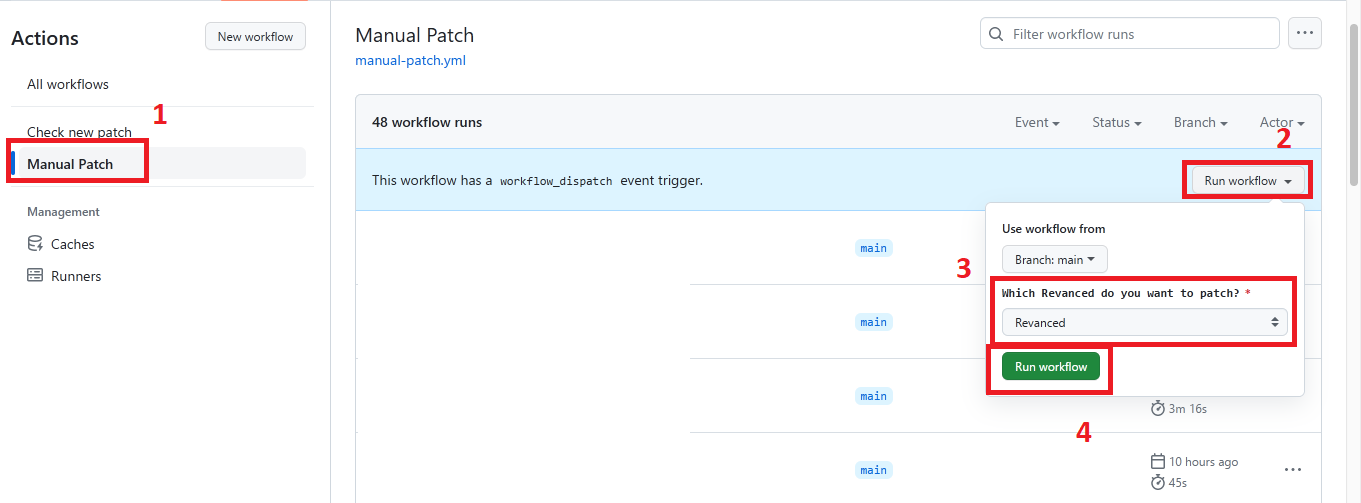Image resolution: width=1361 pixels, height=503 pixels.
Task: Select All workflows in the sidebar
Action: click(x=68, y=85)
